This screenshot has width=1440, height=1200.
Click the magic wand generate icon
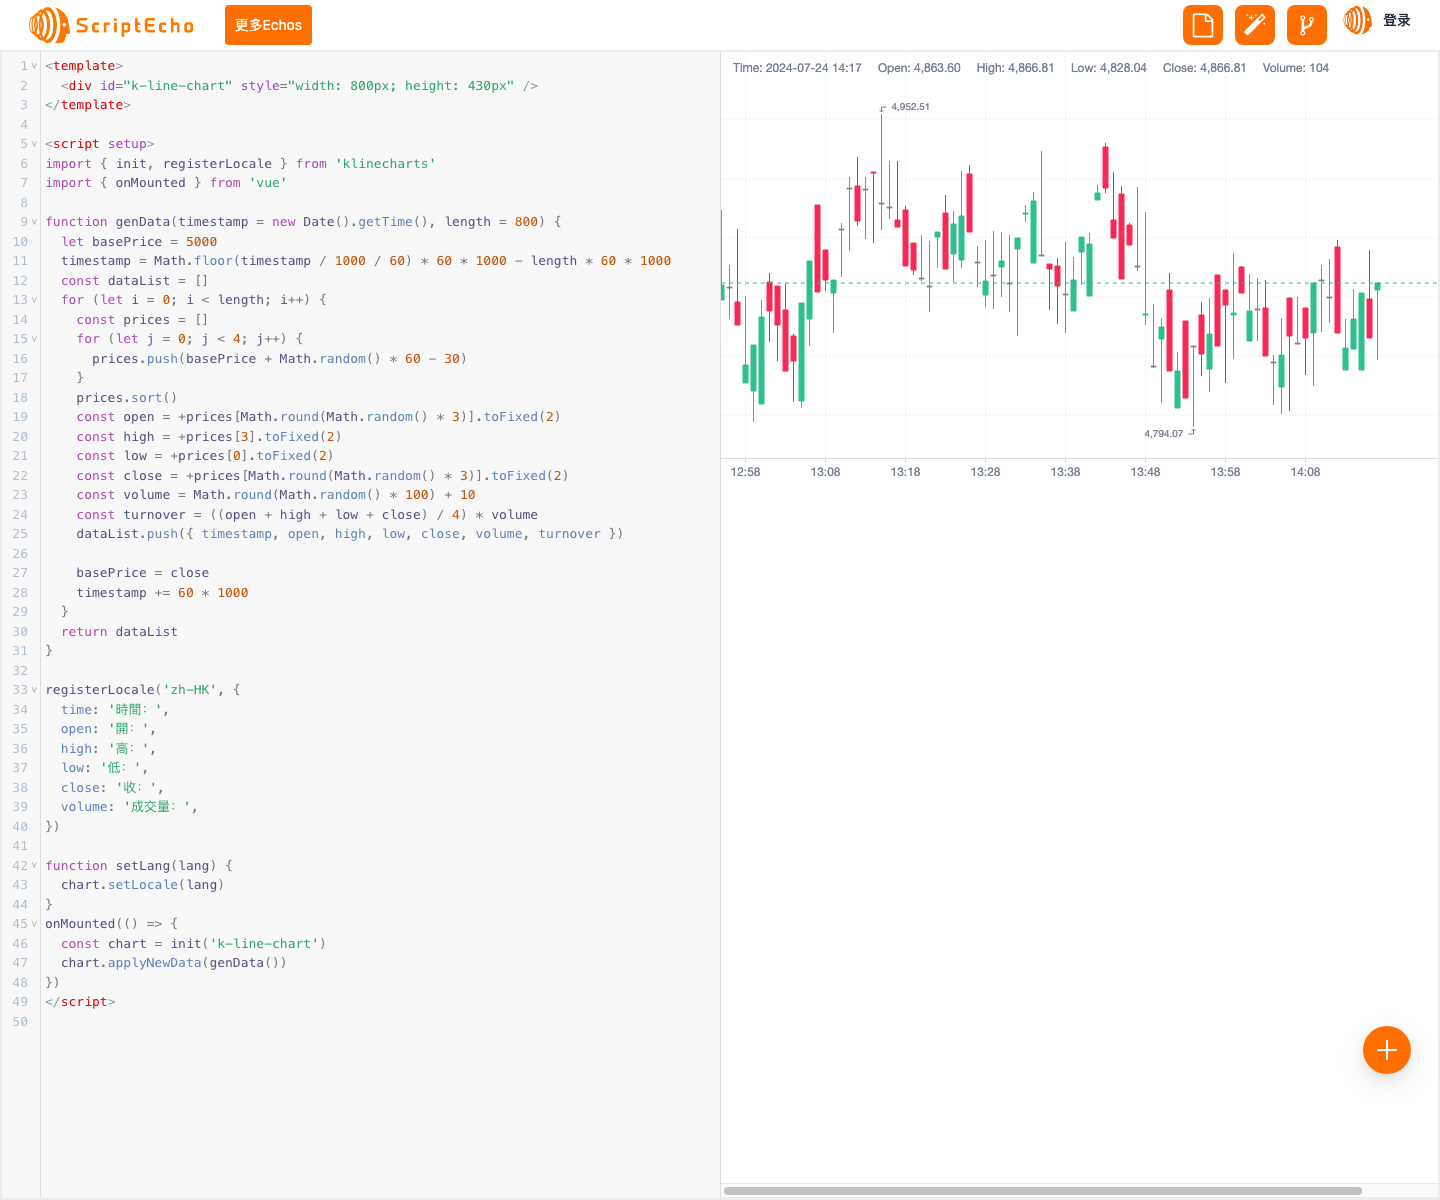[x=1255, y=25]
